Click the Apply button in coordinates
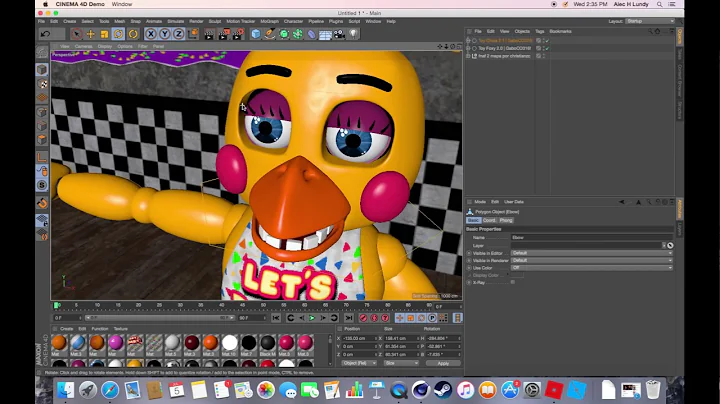 point(443,363)
